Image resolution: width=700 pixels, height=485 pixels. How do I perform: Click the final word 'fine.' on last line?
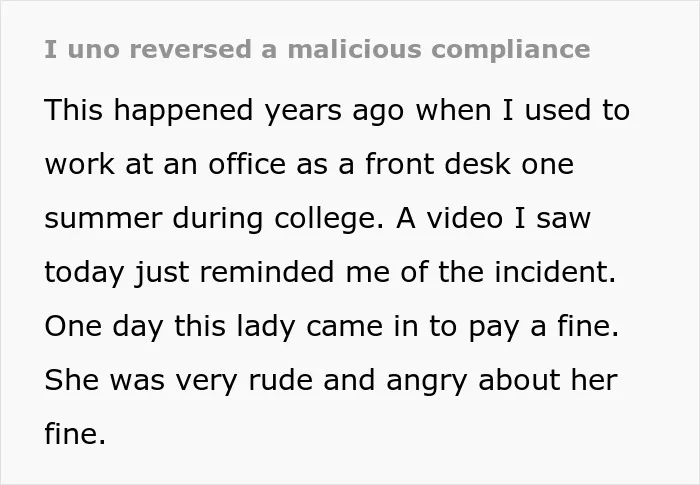[x=75, y=433]
